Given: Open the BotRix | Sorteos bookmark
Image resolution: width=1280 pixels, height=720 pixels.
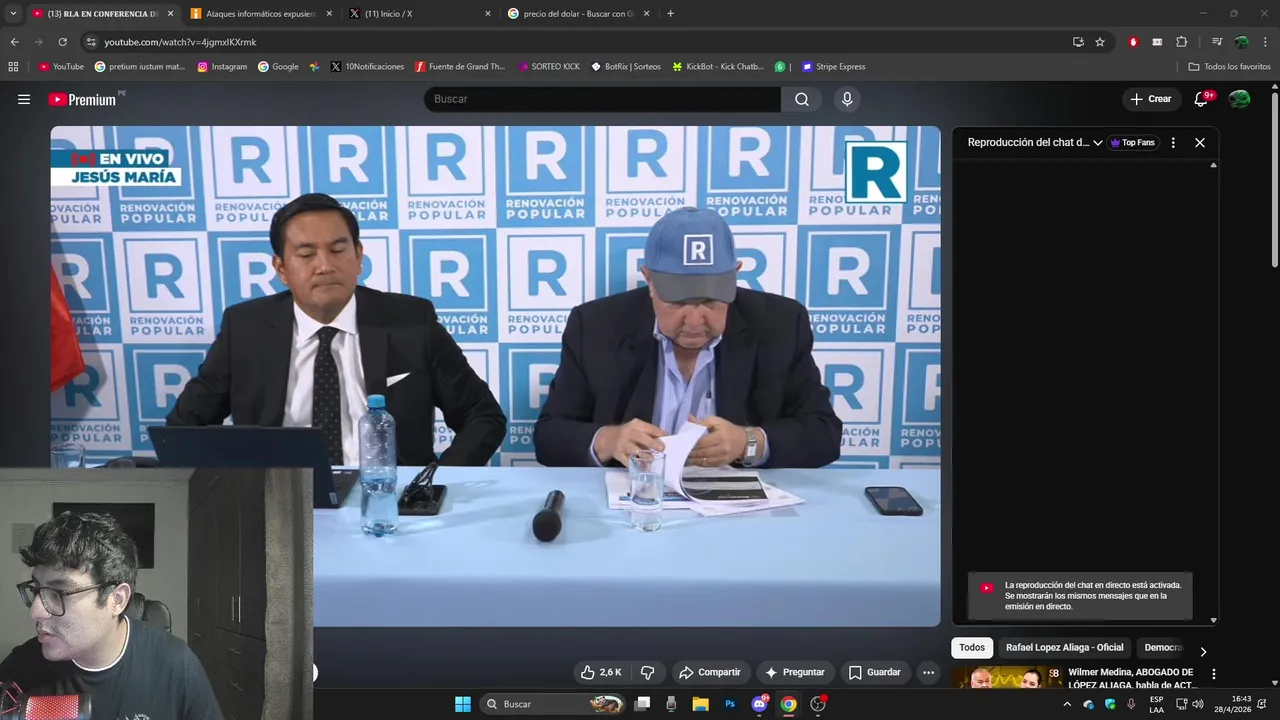Looking at the screenshot, I should [626, 66].
